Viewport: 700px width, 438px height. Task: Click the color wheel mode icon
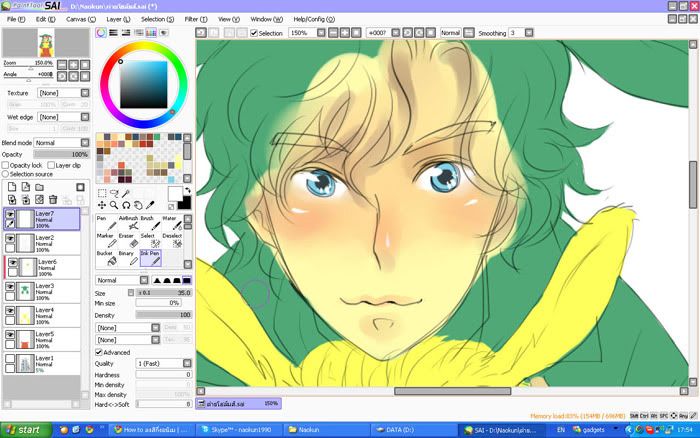tap(102, 33)
